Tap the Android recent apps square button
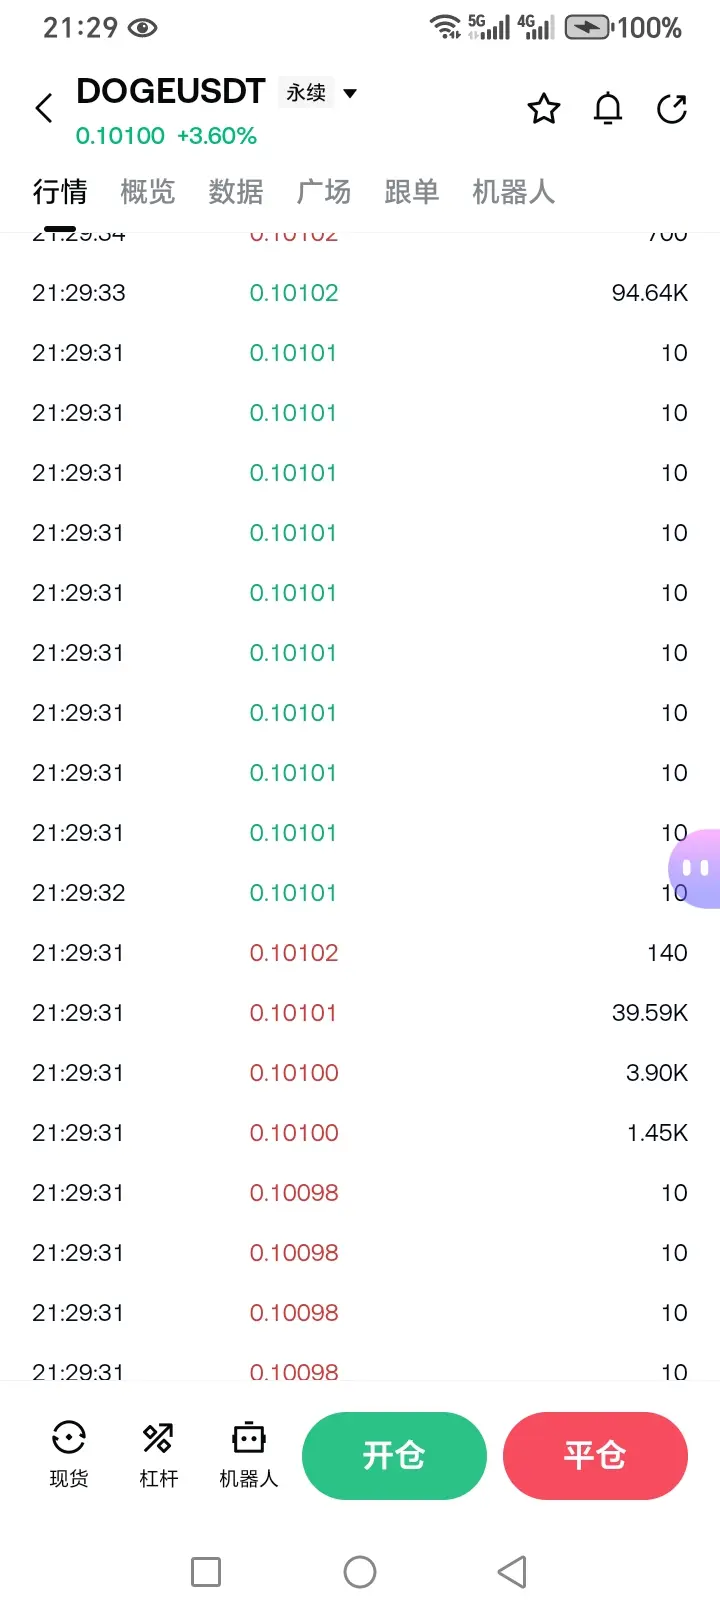720x1612 pixels. [206, 1572]
